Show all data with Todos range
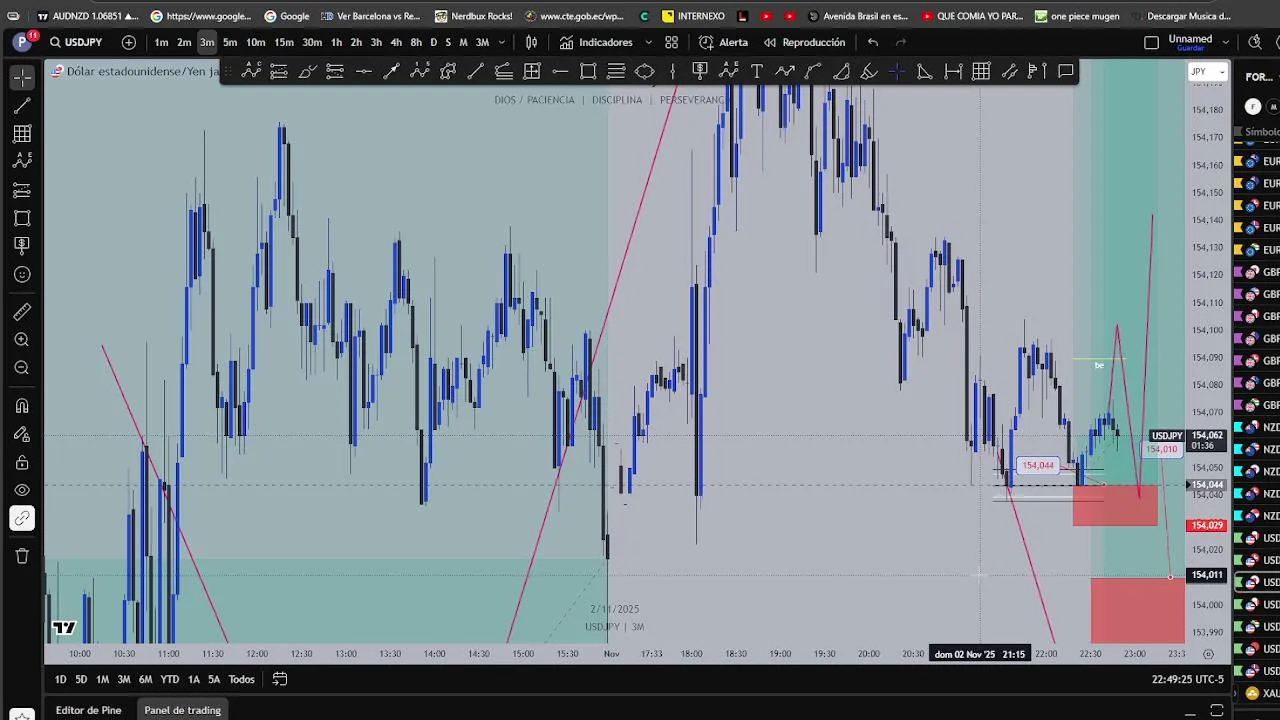Viewport: 1280px width, 720px height. pos(241,679)
